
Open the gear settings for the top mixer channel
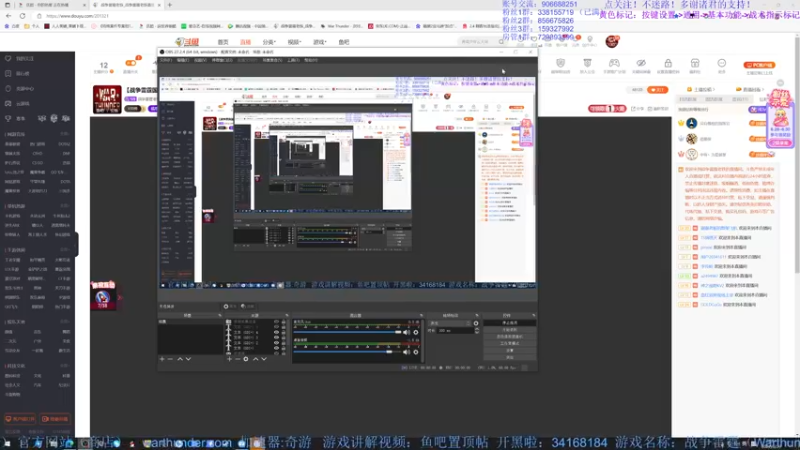416,332
